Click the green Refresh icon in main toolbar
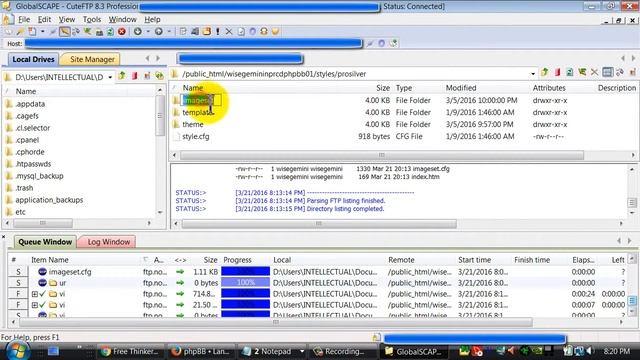The width and height of the screenshot is (640, 360). click(110, 31)
